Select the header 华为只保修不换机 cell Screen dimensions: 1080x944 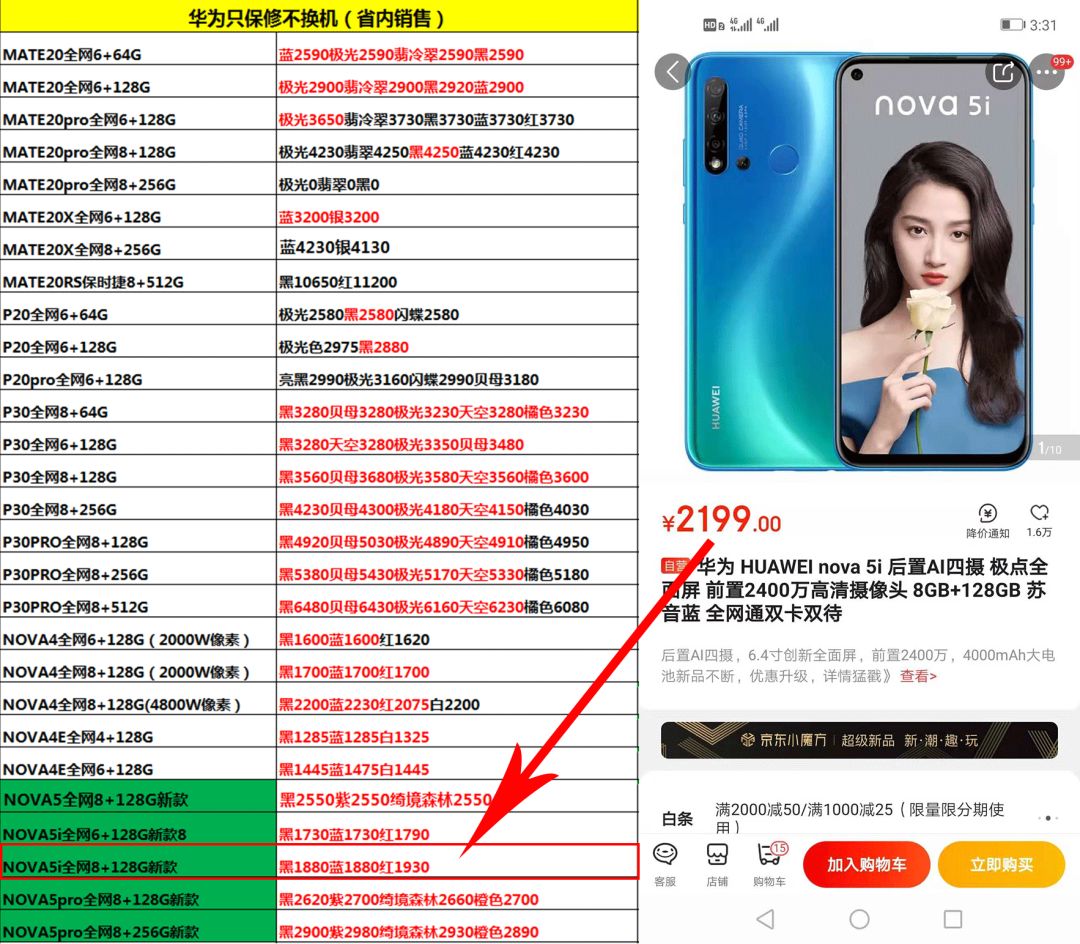click(319, 17)
